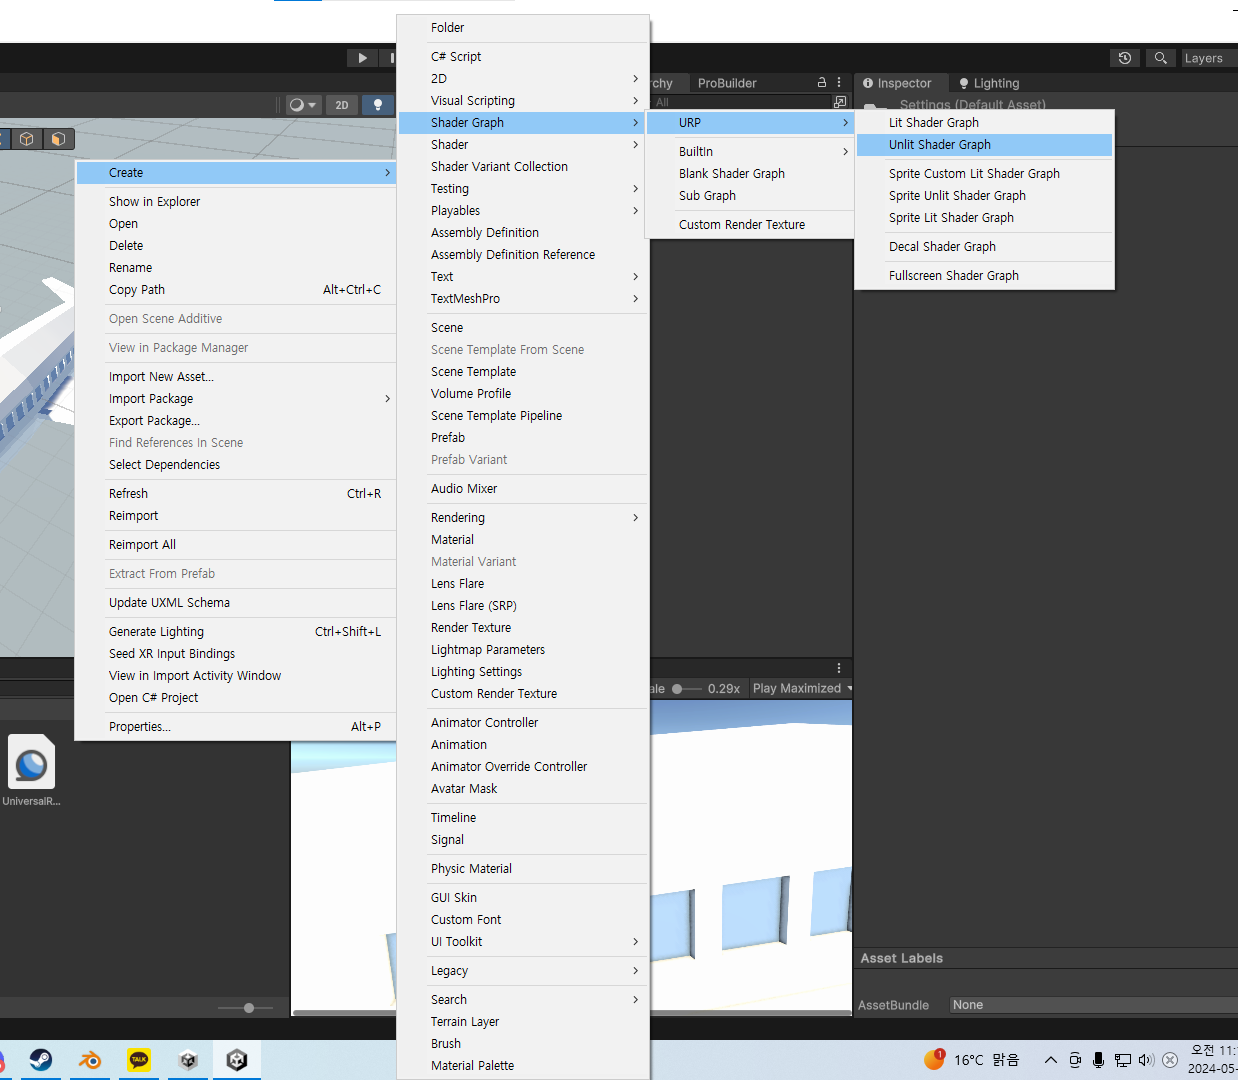1238x1080 pixels.
Task: Create a new Folder
Action: click(x=523, y=28)
